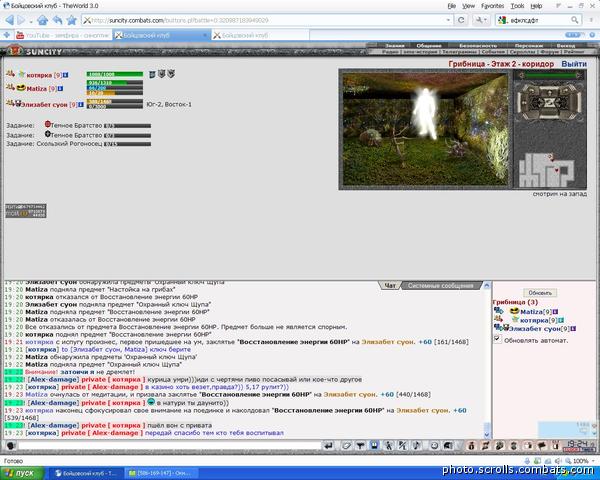600x480 pixels.
Task: Go forward with the browser Forward arrow
Action: [22, 20]
